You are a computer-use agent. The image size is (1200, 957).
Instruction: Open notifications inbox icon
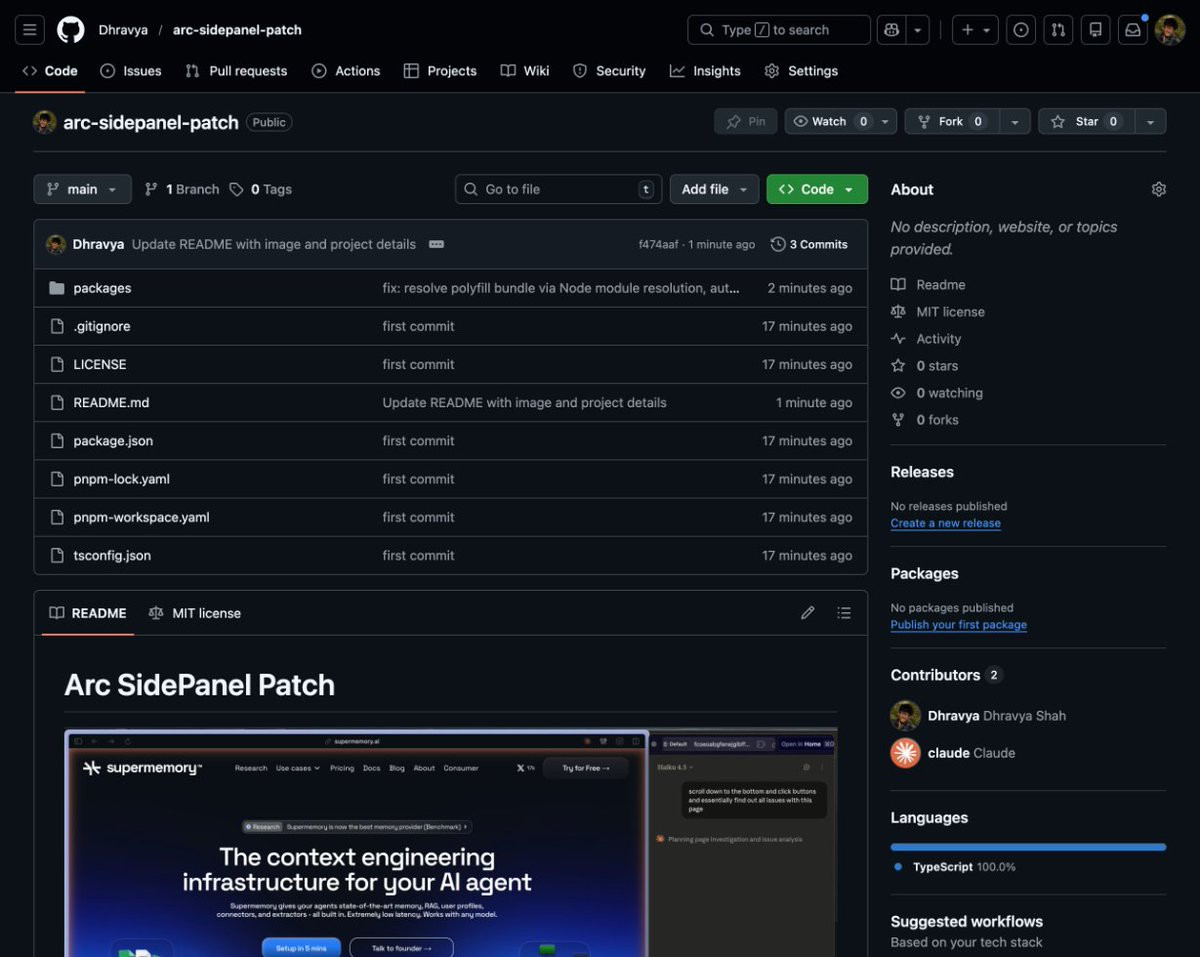(1133, 30)
